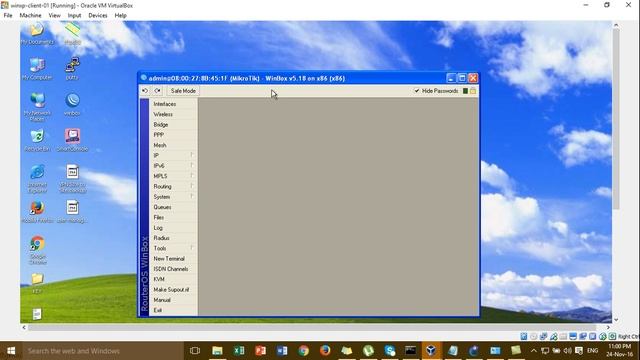The width and height of the screenshot is (640, 360).
Task: Click the uTorrent taskbar icon
Action: point(368,351)
